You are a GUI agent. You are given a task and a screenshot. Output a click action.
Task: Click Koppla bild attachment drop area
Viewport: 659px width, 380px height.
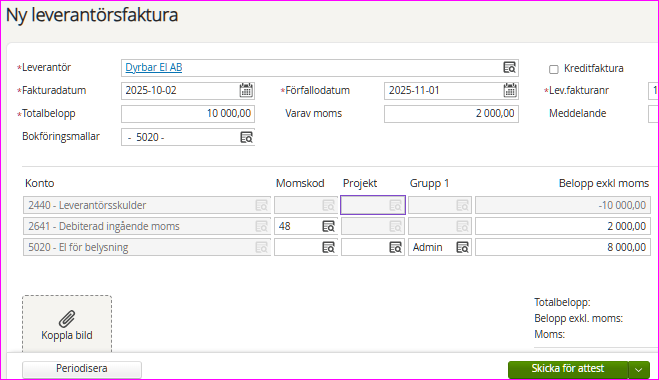67,324
